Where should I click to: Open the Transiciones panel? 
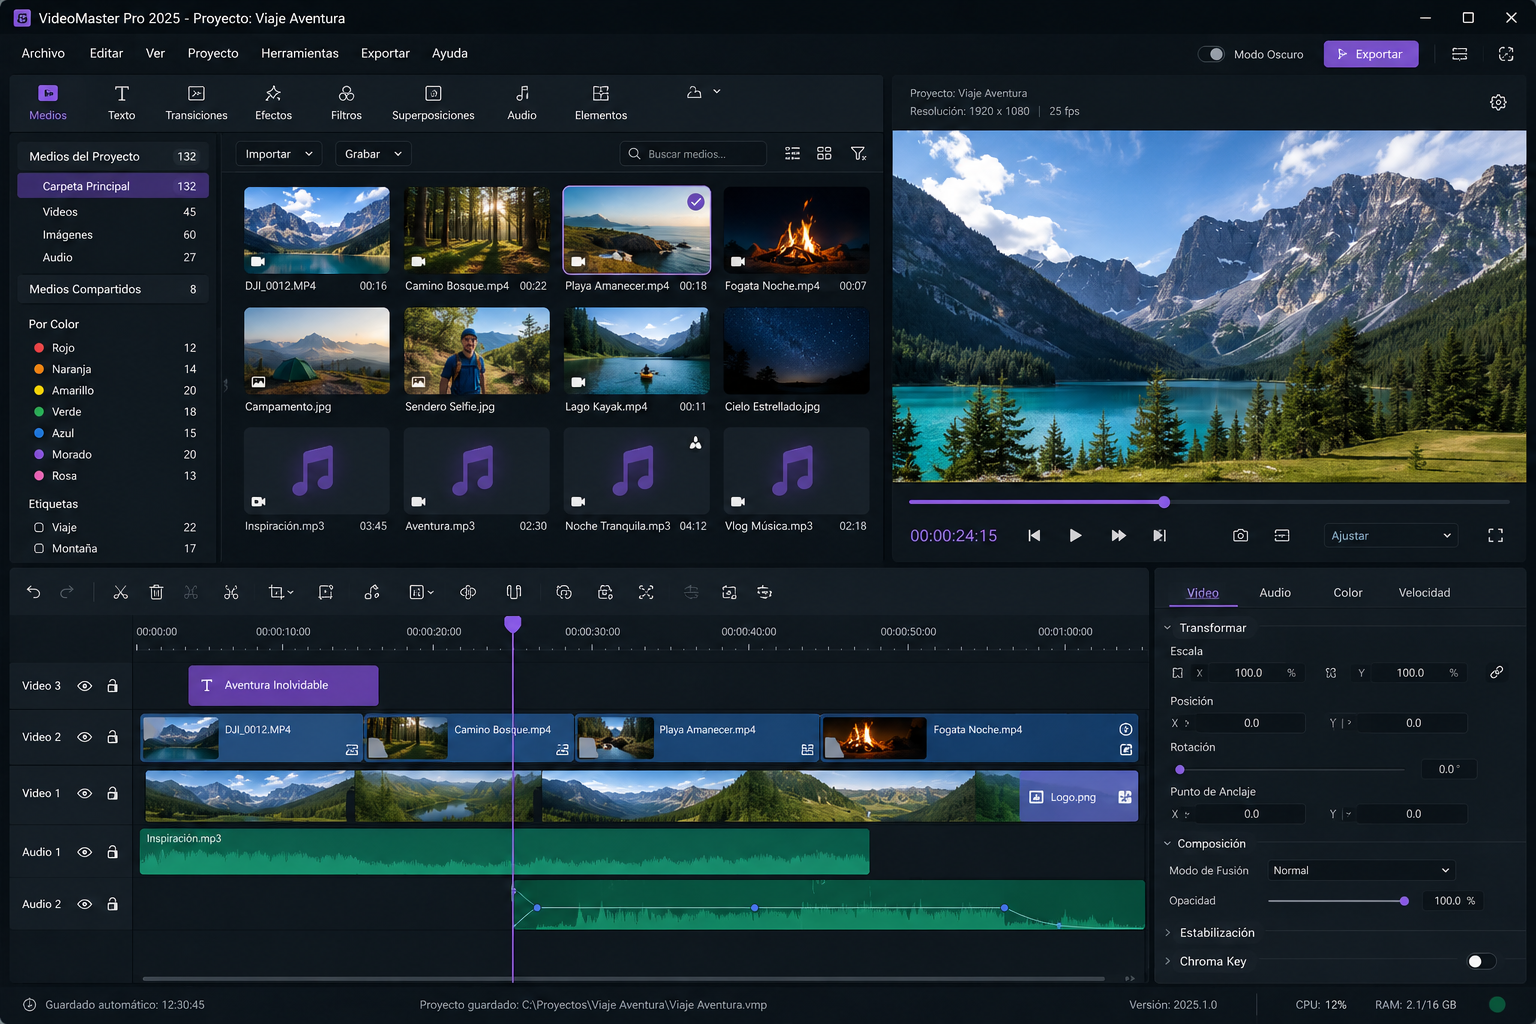[x=196, y=103]
